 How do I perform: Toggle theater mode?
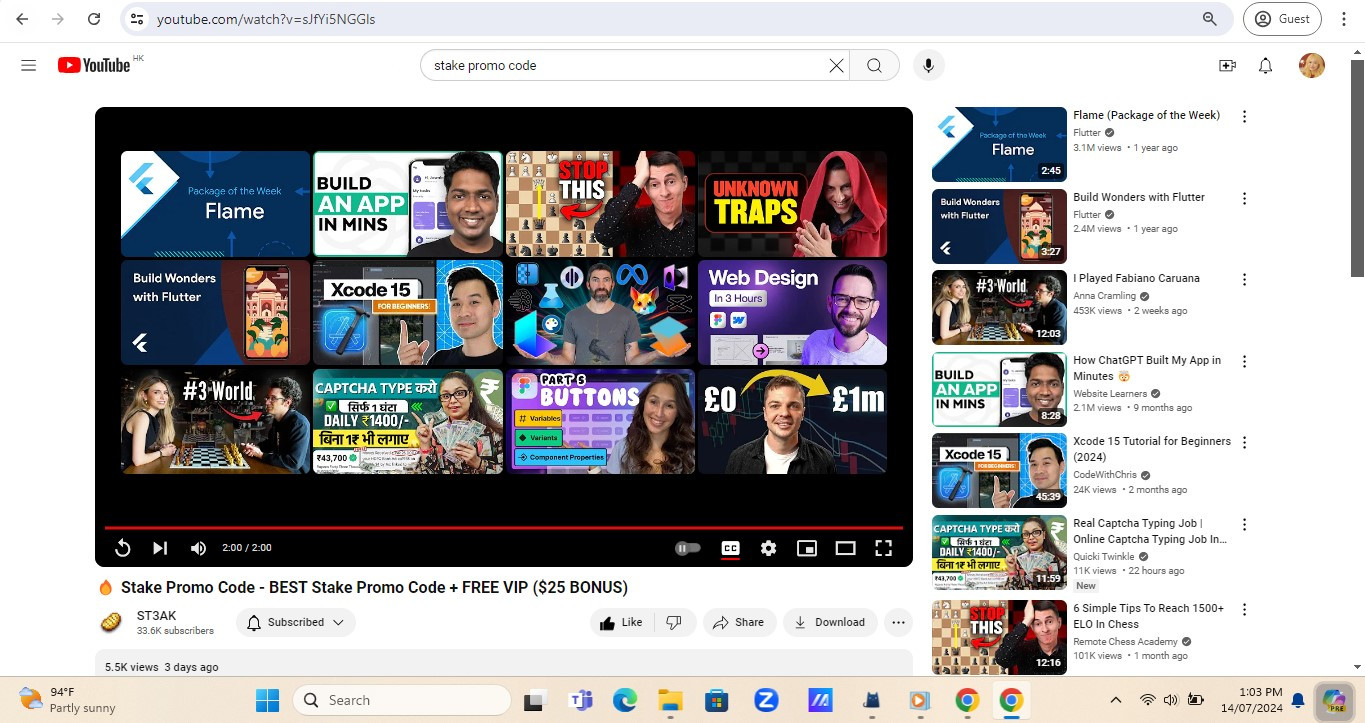coord(845,548)
